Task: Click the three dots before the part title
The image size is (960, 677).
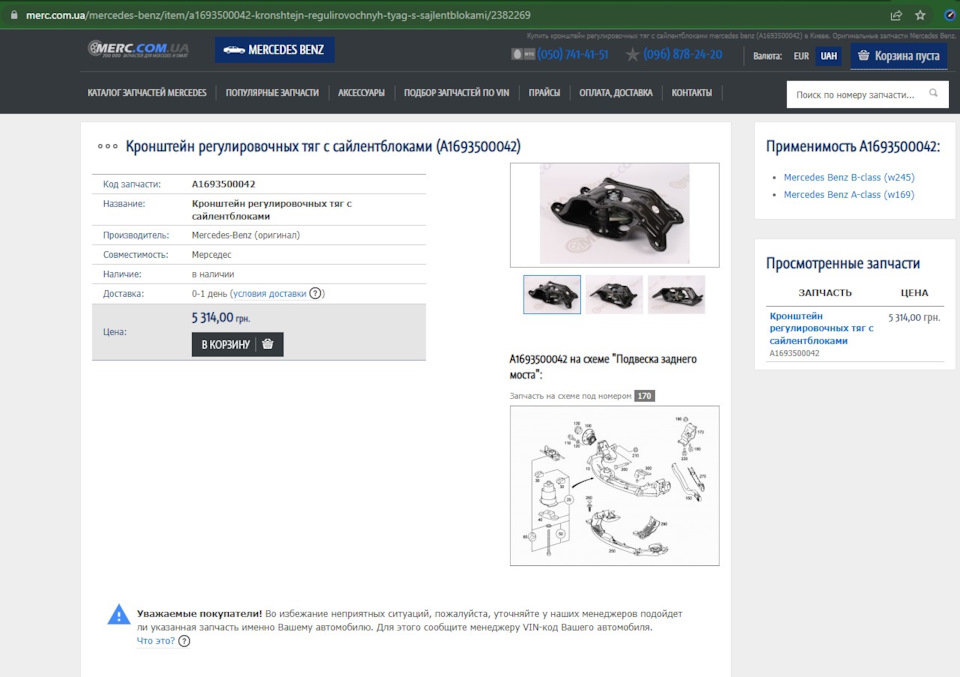Action: pos(107,146)
